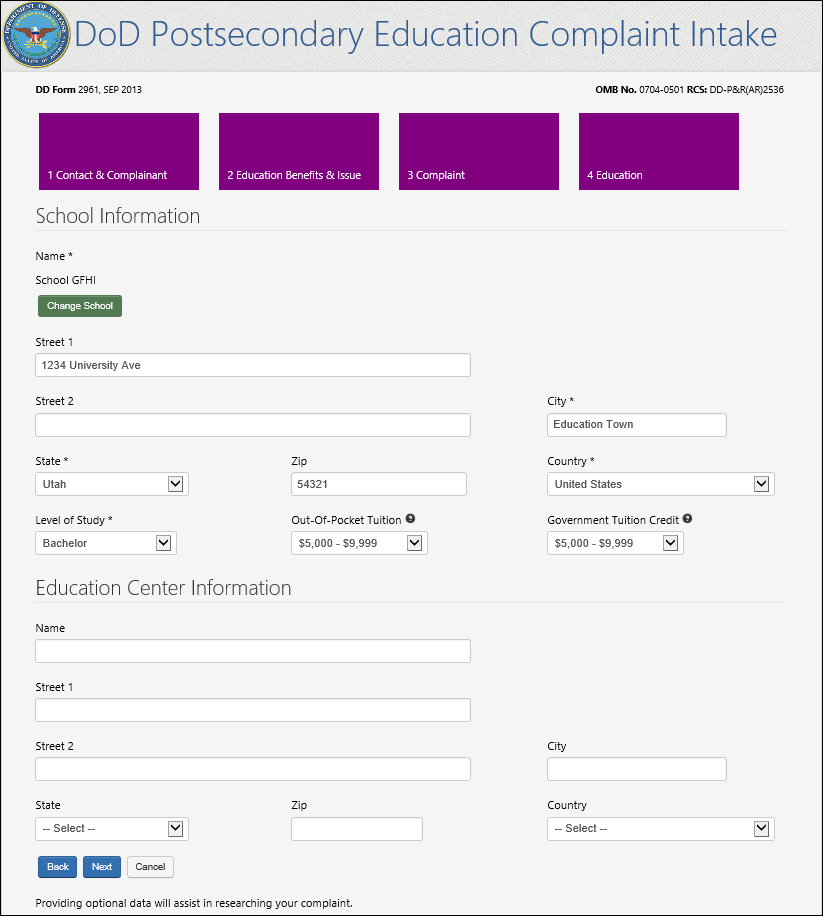Open the Education Center State dropdown
The height and width of the screenshot is (916, 823).
pos(112,829)
